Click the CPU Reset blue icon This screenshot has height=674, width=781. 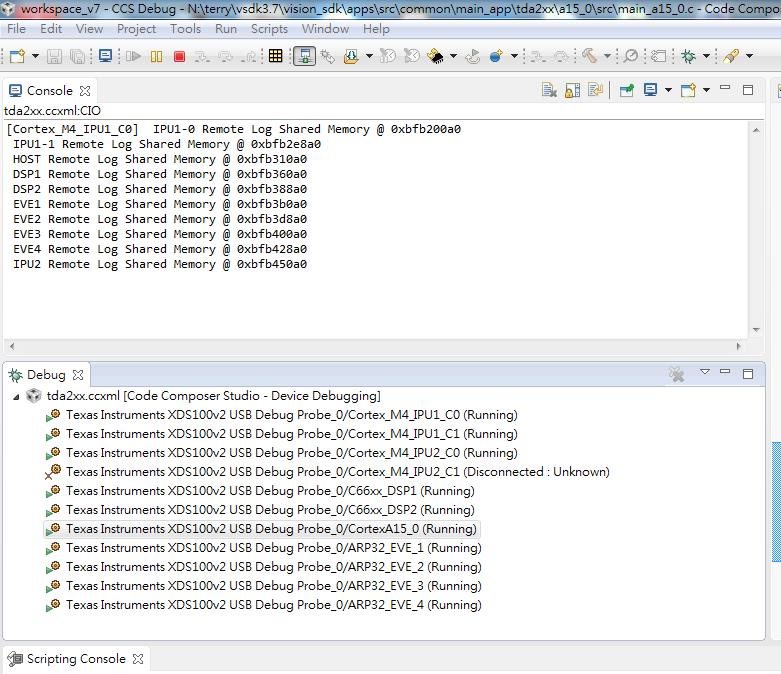coord(496,56)
